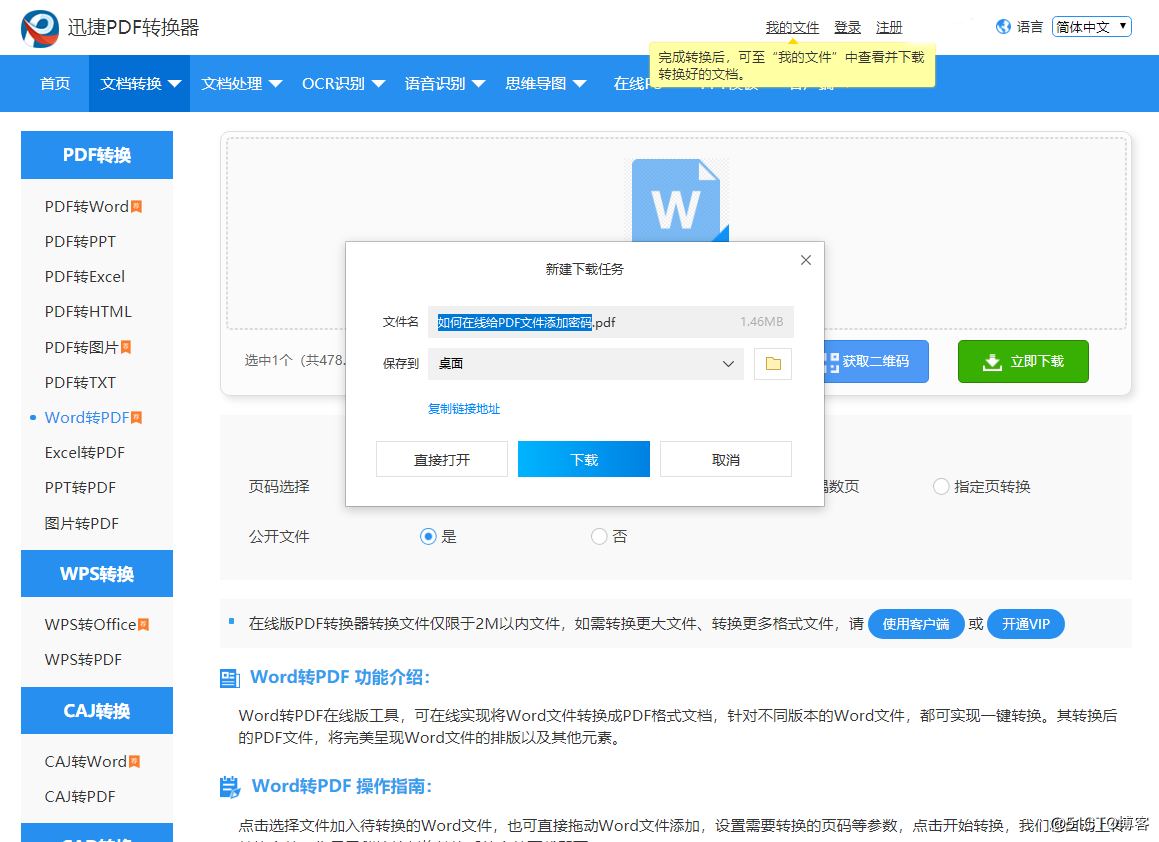Click the badge next to WPS转Office
This screenshot has height=842, width=1159.
(143, 625)
